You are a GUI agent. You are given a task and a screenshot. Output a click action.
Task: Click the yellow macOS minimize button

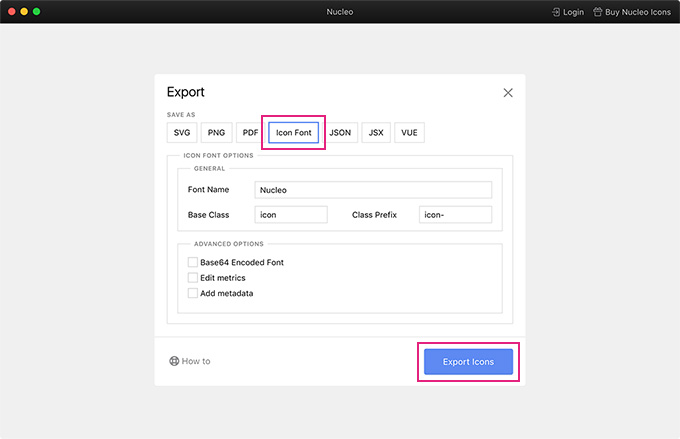24,11
